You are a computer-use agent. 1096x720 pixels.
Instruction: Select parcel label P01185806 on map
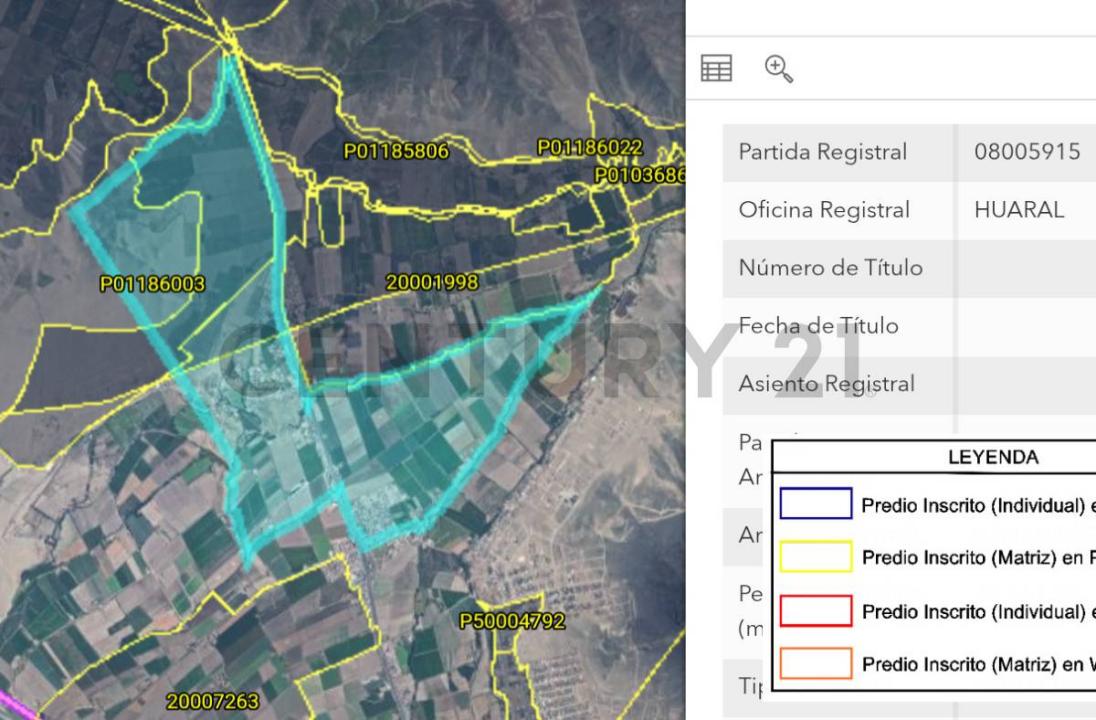tap(396, 152)
